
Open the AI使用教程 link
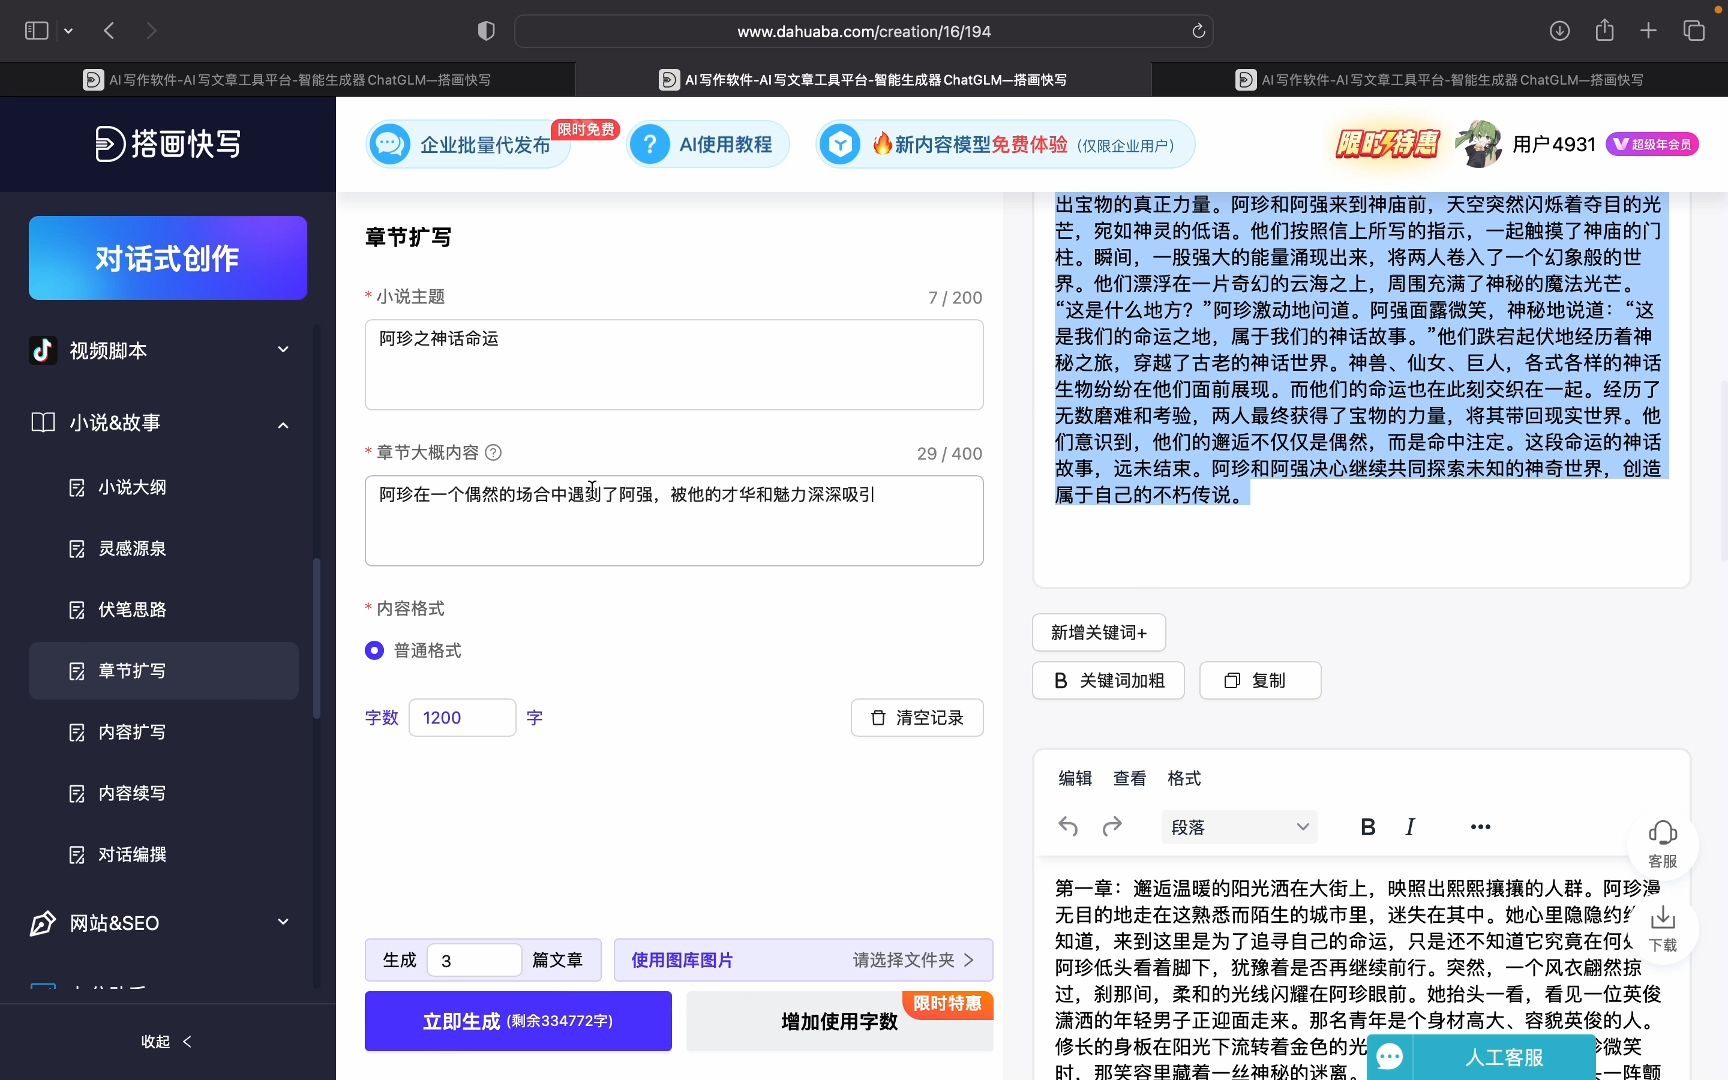point(708,145)
